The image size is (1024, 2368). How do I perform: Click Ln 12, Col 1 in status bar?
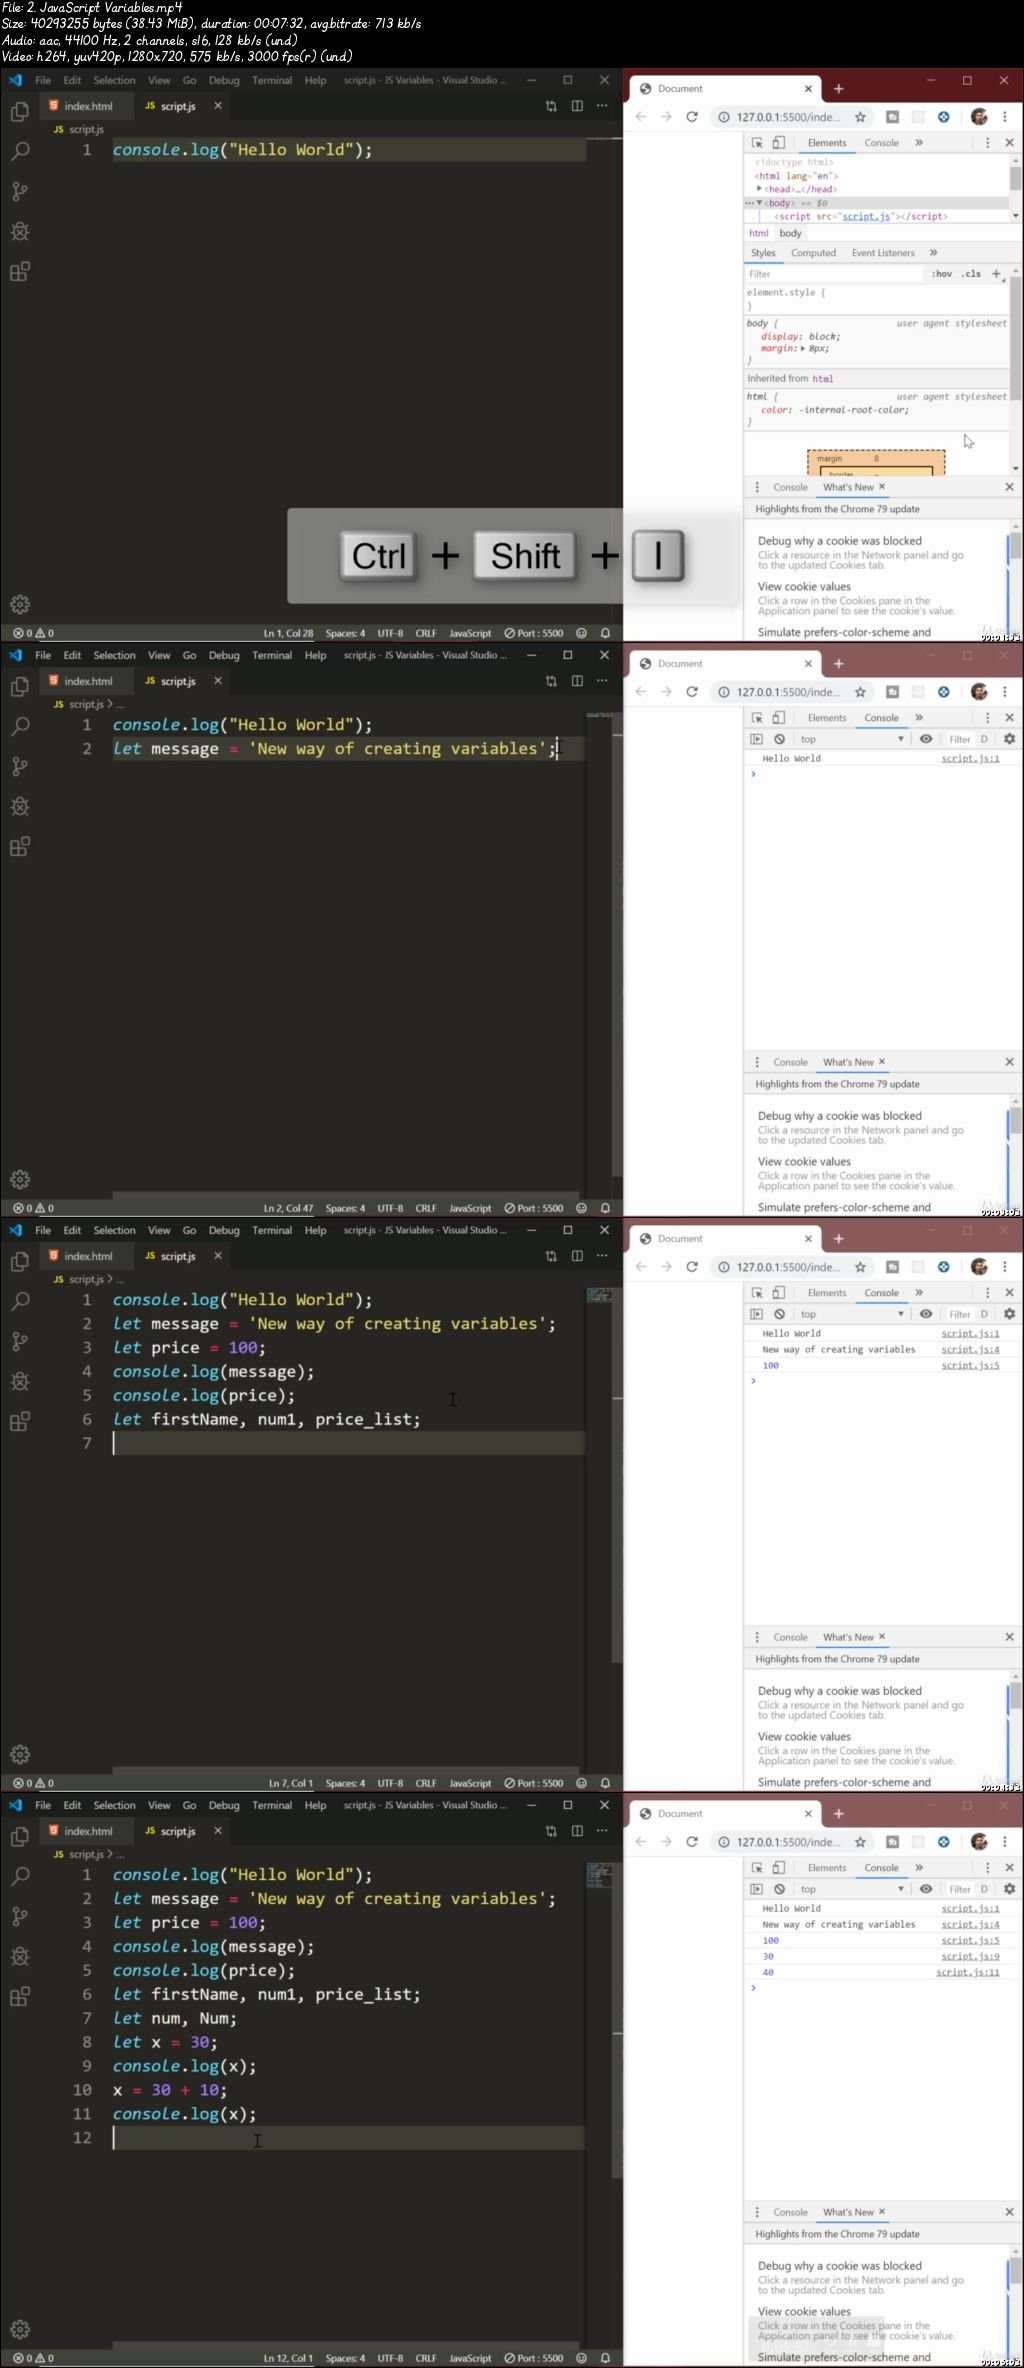(288, 2358)
